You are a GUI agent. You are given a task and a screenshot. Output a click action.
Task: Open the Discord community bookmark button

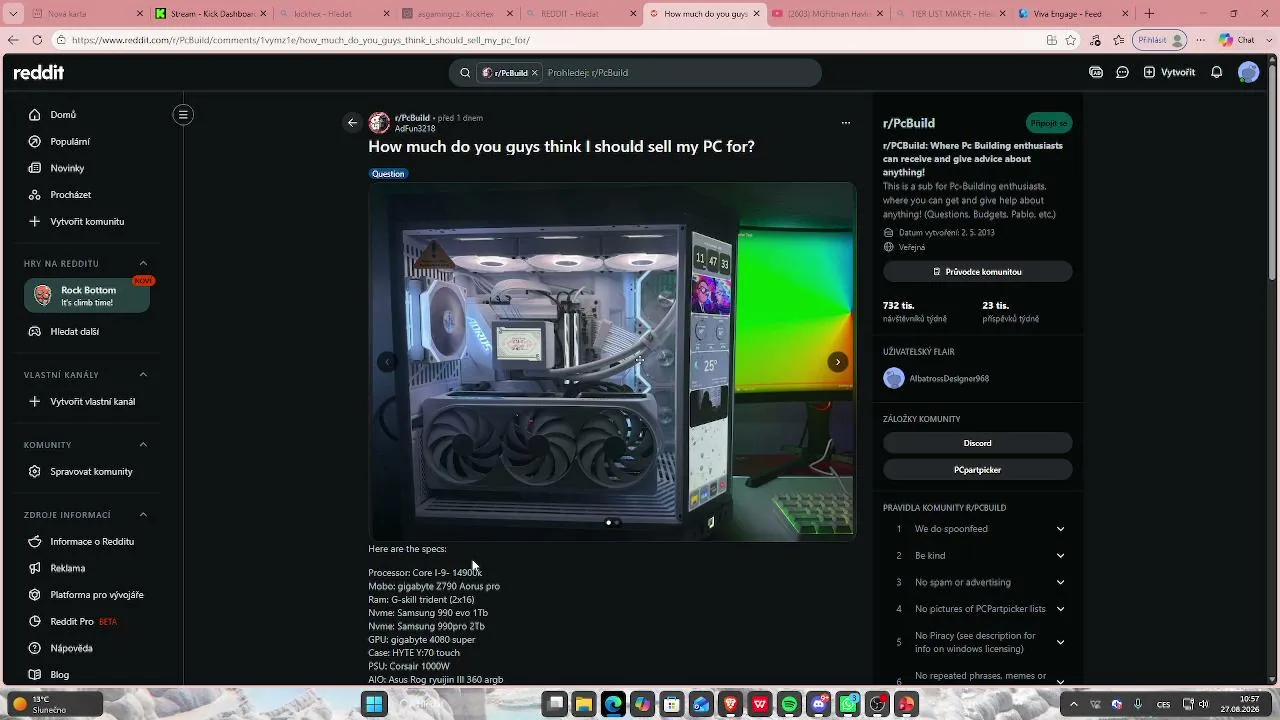tap(978, 443)
